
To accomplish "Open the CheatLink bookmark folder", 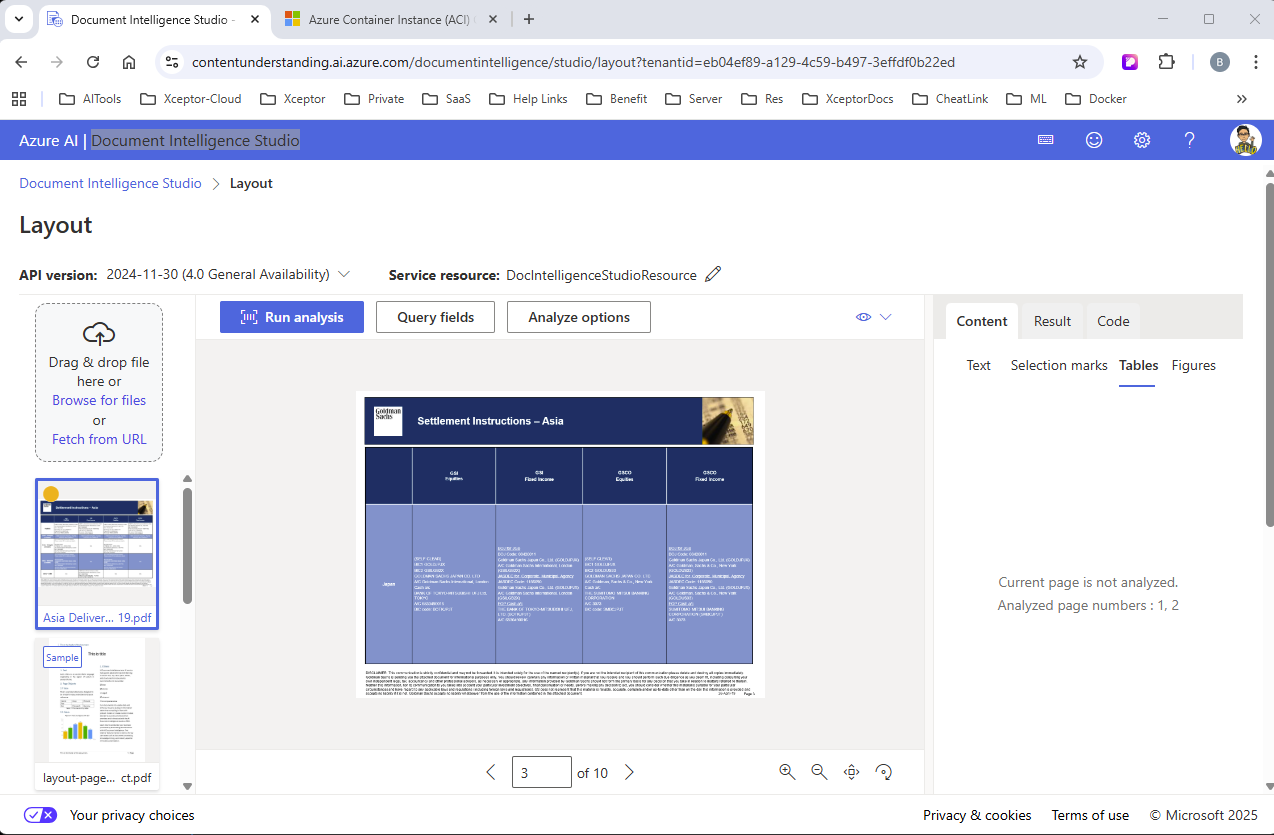I will click(949, 99).
